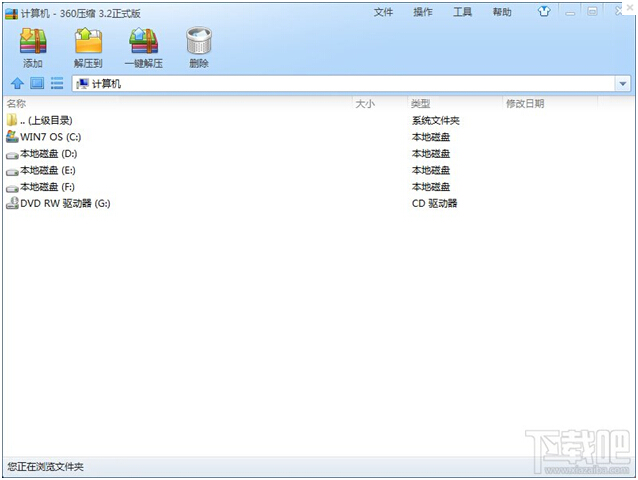Click the CD 驱动器 type cell

click(x=435, y=203)
